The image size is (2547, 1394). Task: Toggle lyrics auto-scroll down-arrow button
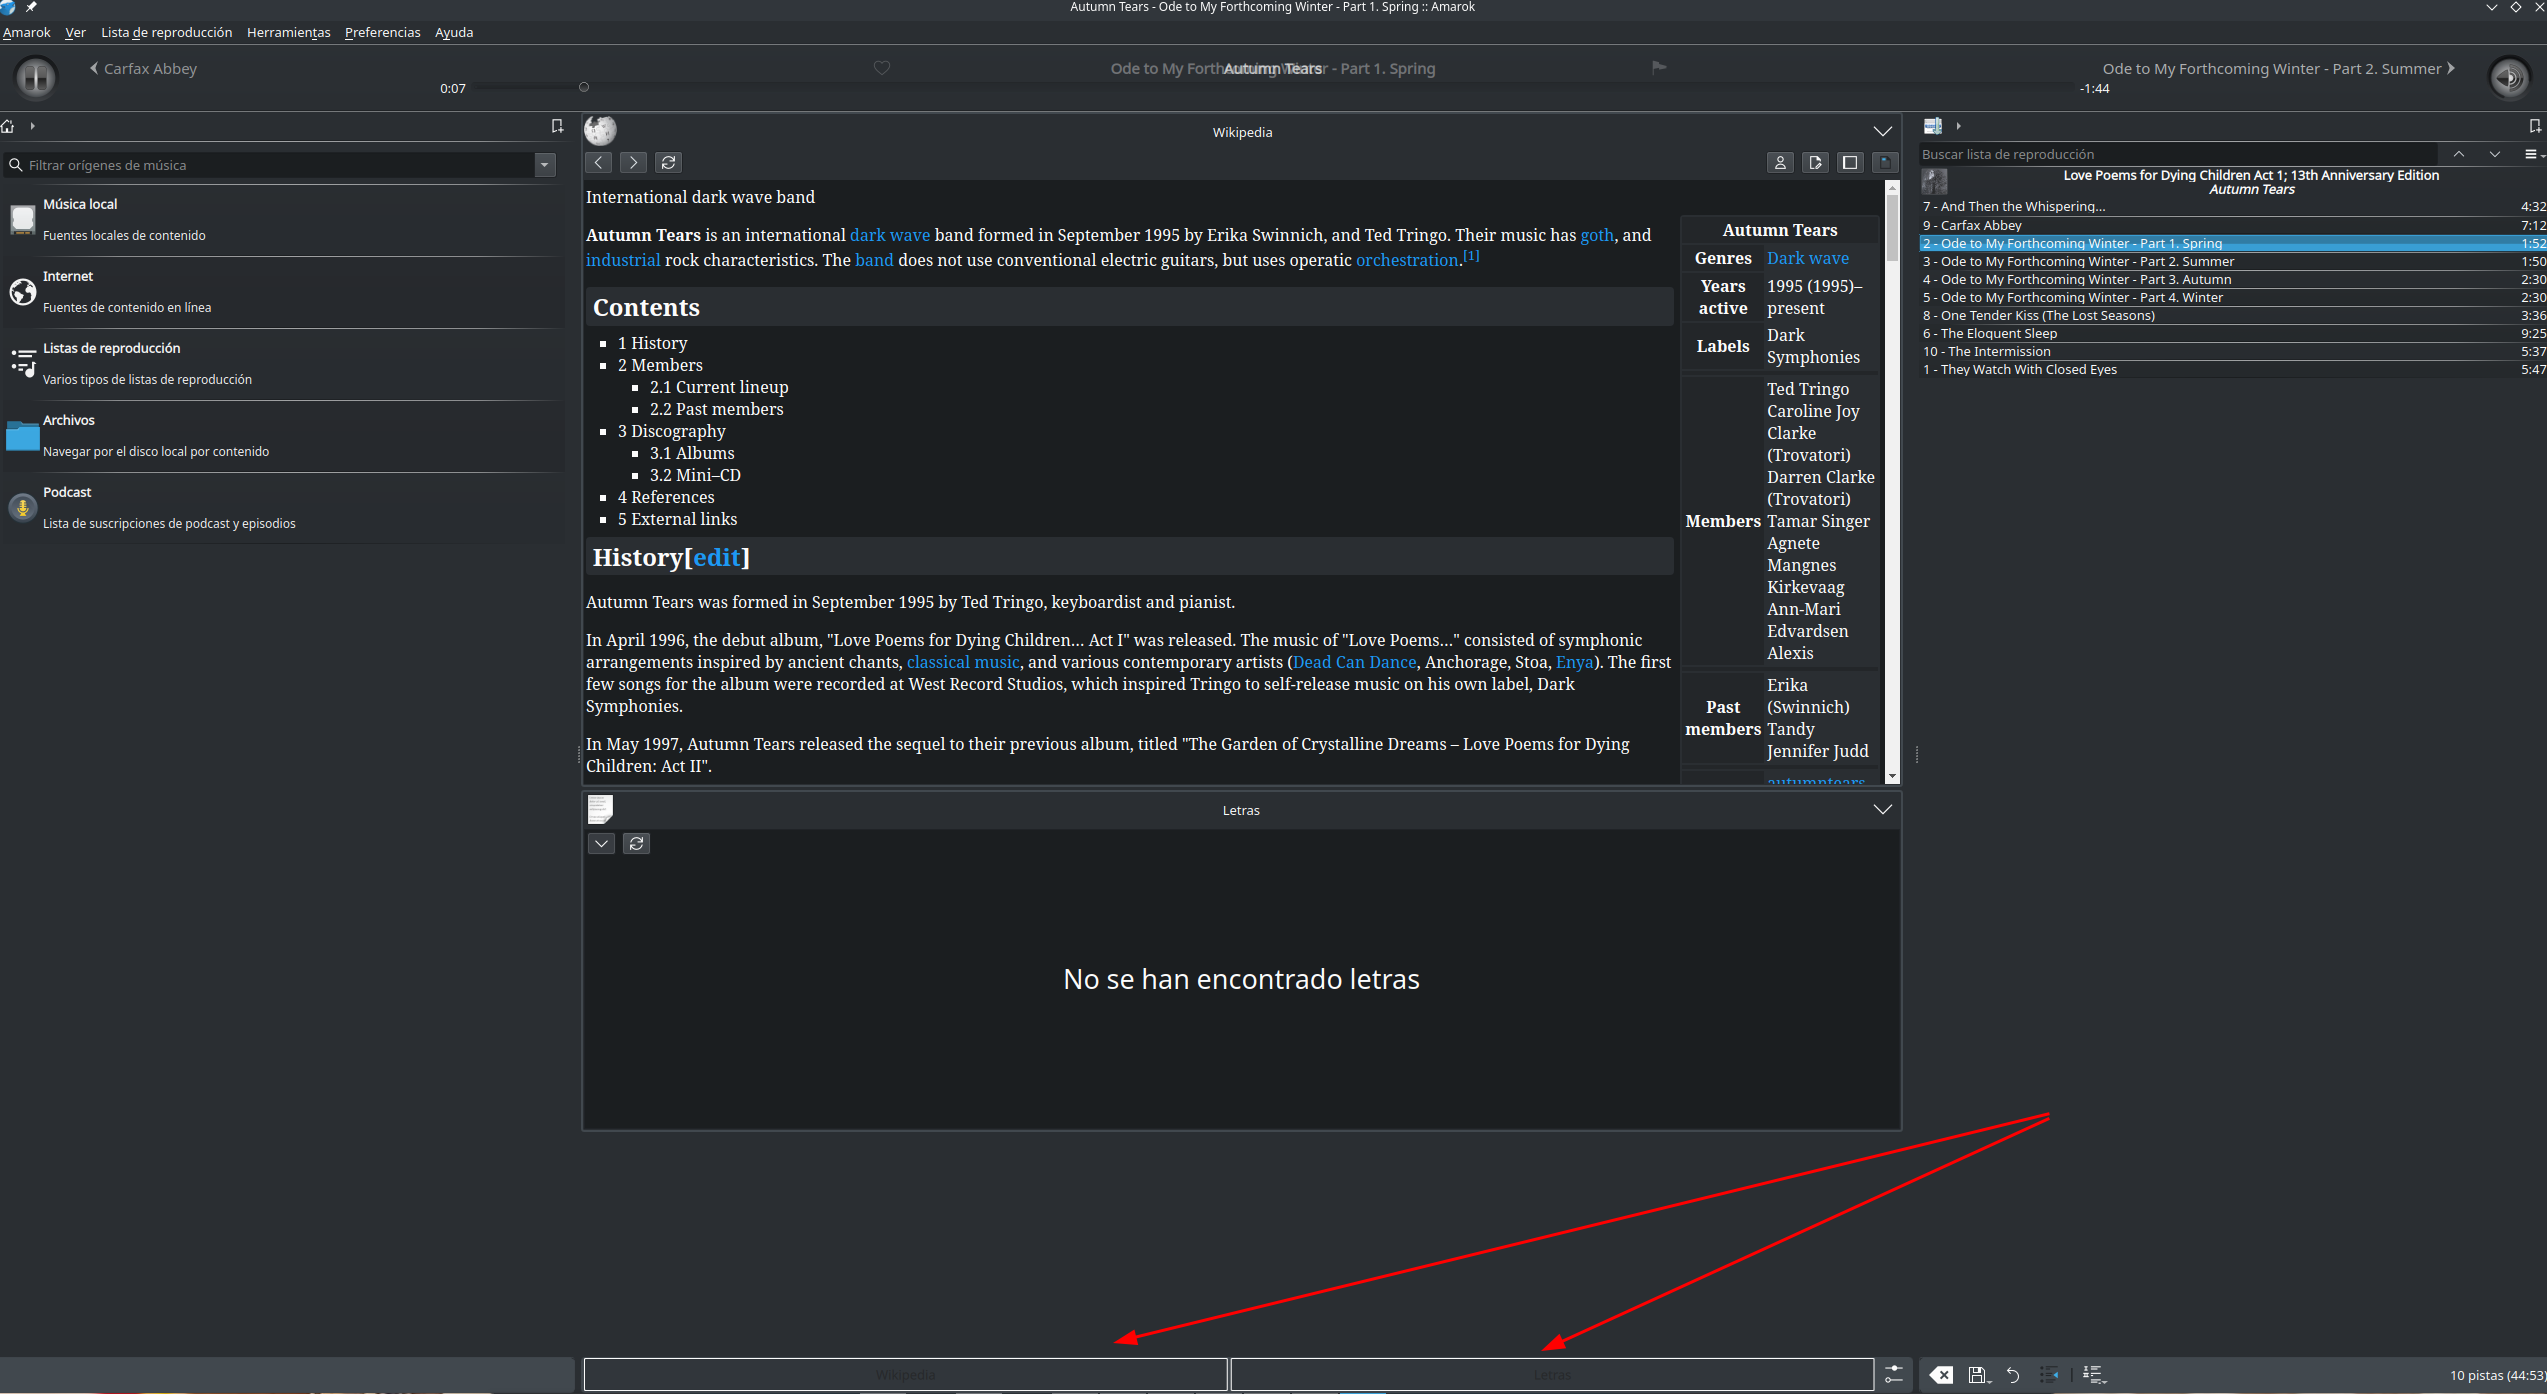pos(601,843)
